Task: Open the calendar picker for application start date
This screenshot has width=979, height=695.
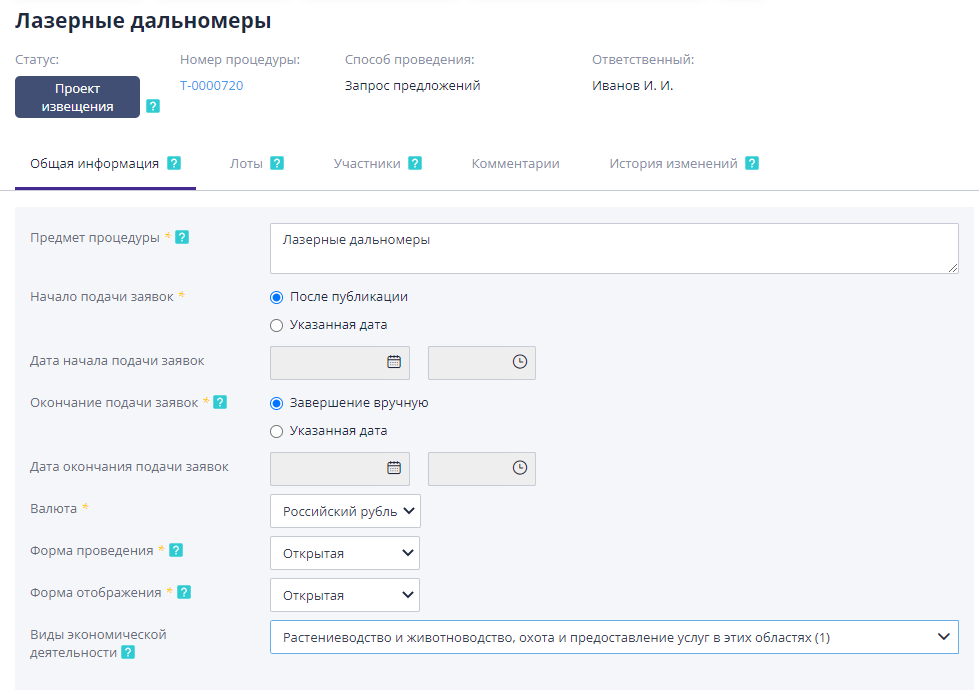Action: click(x=394, y=362)
